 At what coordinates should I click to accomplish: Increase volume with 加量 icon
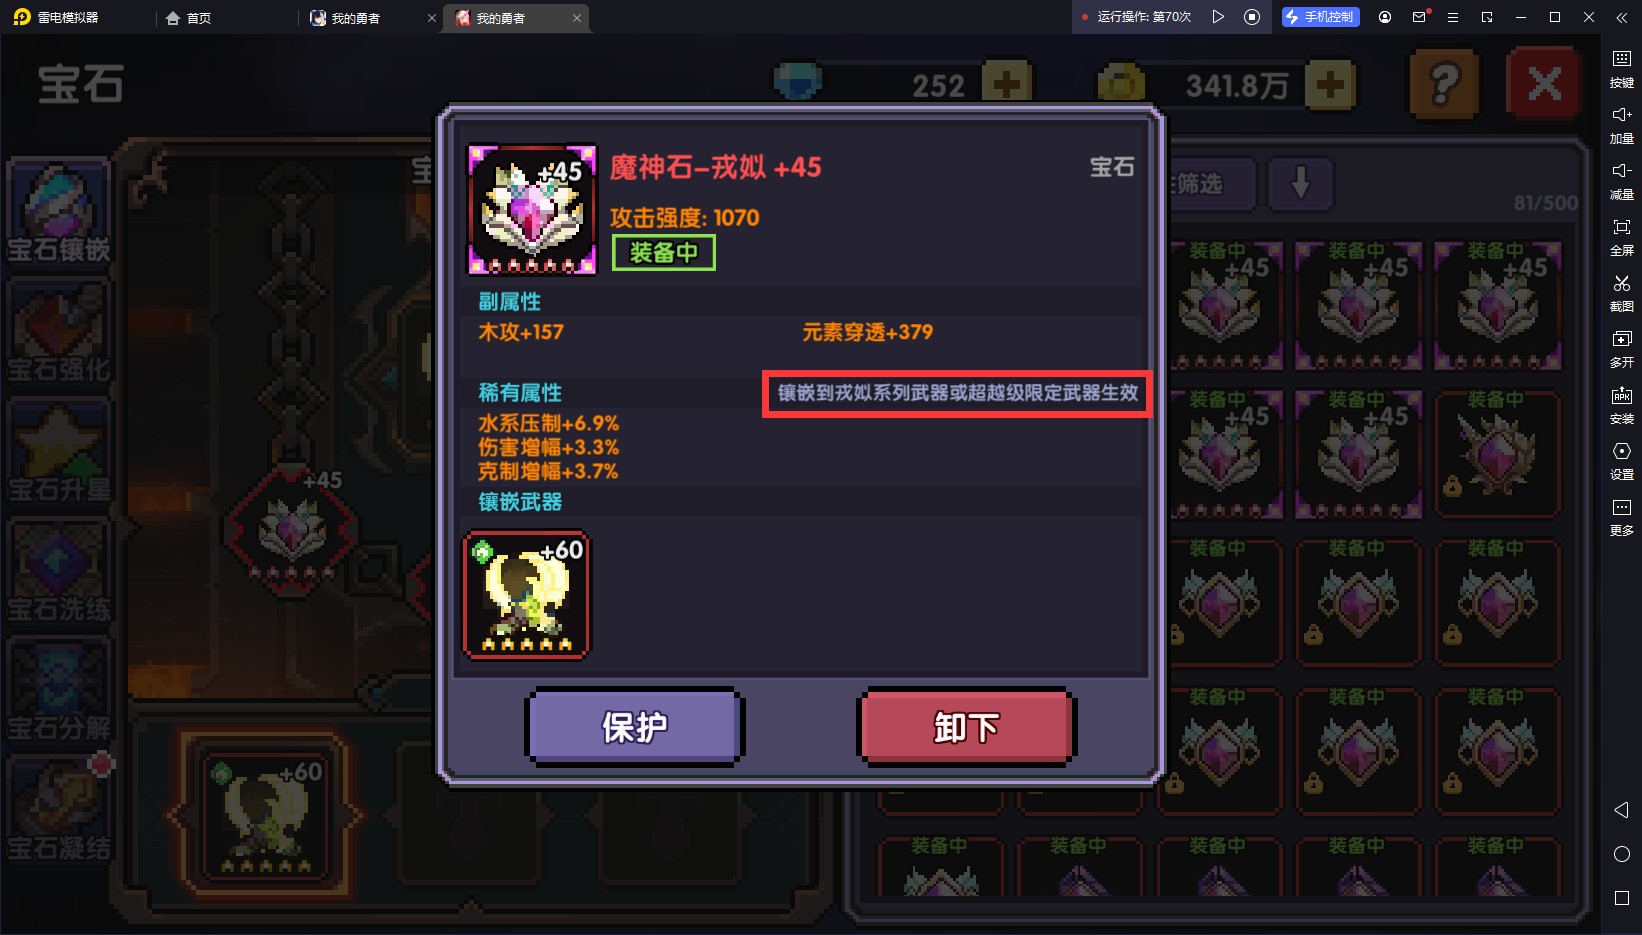(1621, 124)
